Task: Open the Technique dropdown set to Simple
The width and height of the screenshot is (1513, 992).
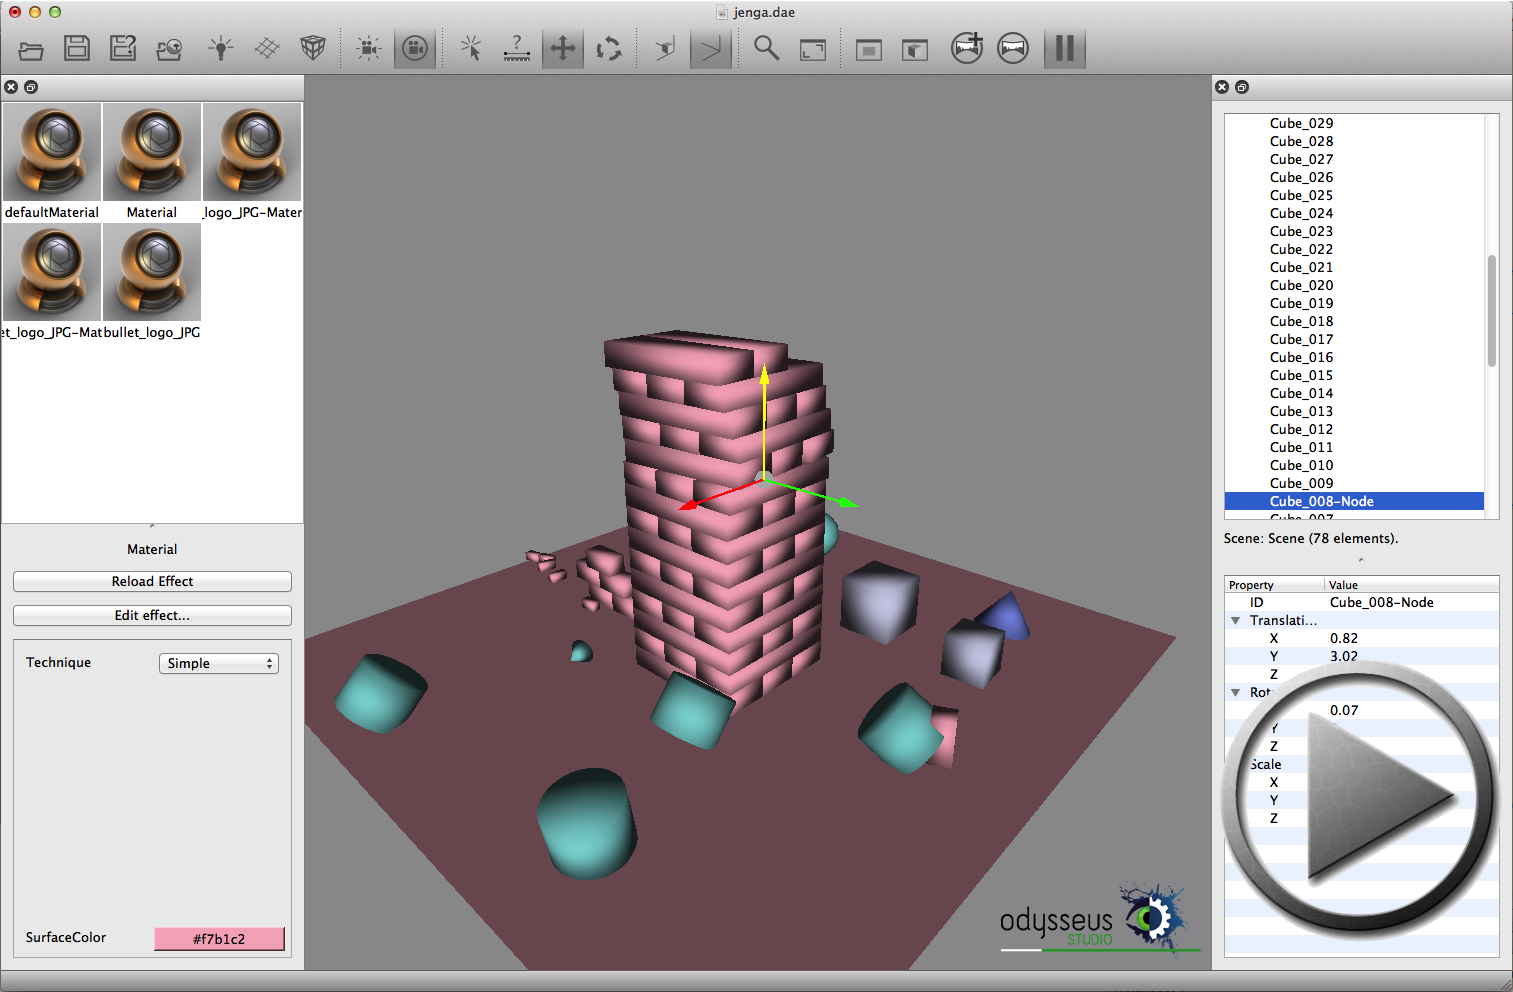Action: (x=219, y=664)
